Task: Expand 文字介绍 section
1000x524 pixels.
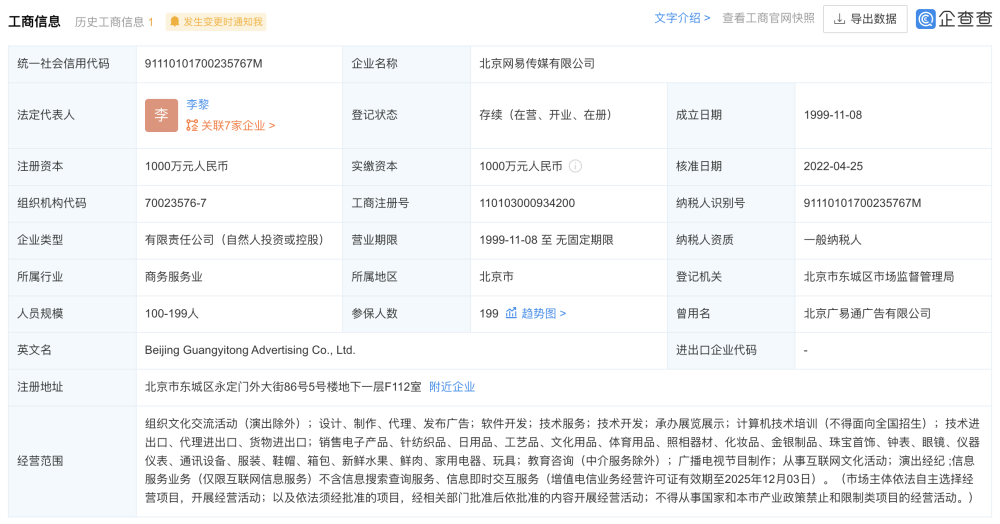Action: [682, 18]
